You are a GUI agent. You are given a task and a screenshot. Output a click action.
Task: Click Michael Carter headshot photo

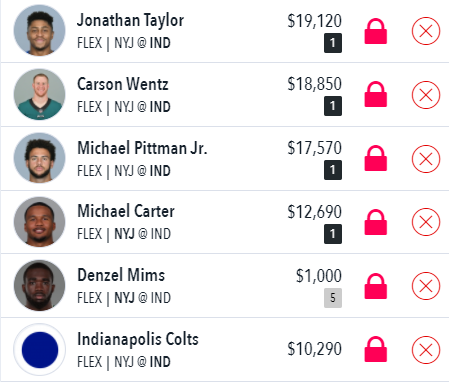click(x=39, y=222)
